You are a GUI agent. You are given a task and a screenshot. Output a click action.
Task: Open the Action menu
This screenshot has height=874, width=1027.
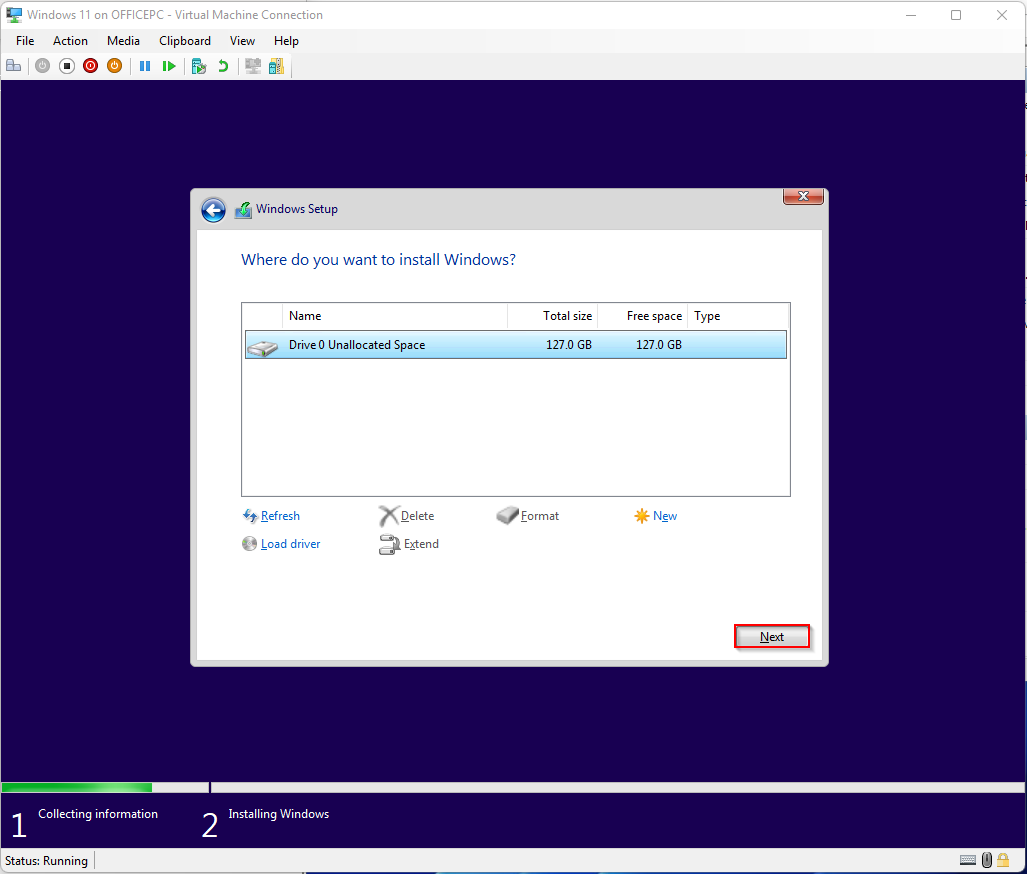(70, 41)
